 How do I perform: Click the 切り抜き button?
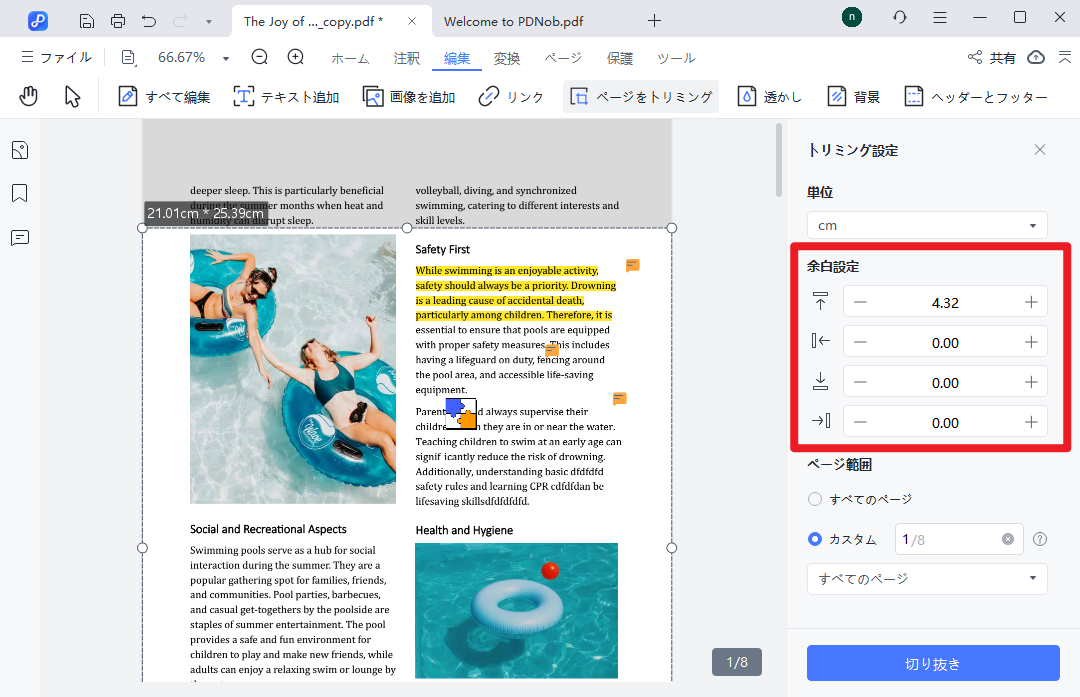pos(932,664)
